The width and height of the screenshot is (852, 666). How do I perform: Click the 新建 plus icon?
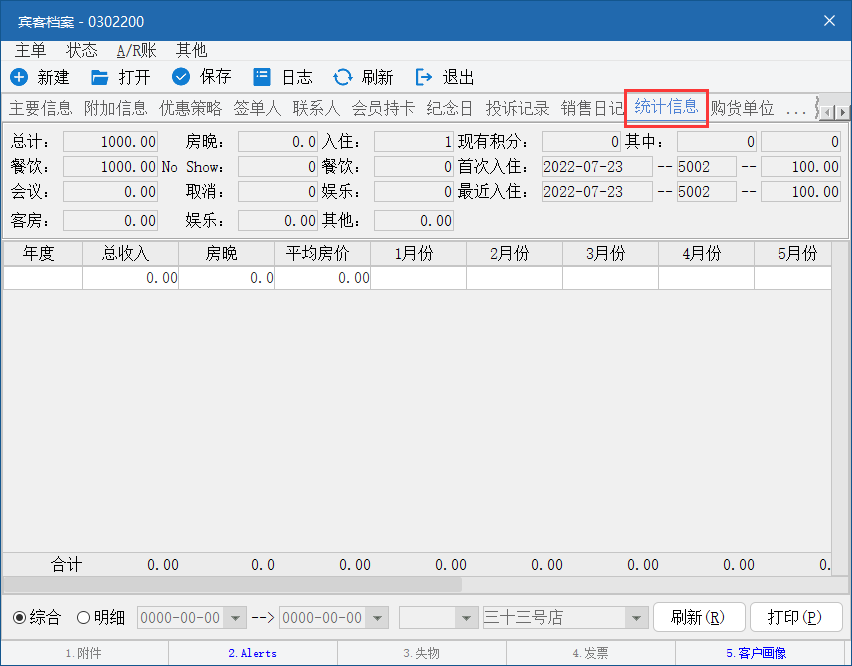click(x=19, y=77)
